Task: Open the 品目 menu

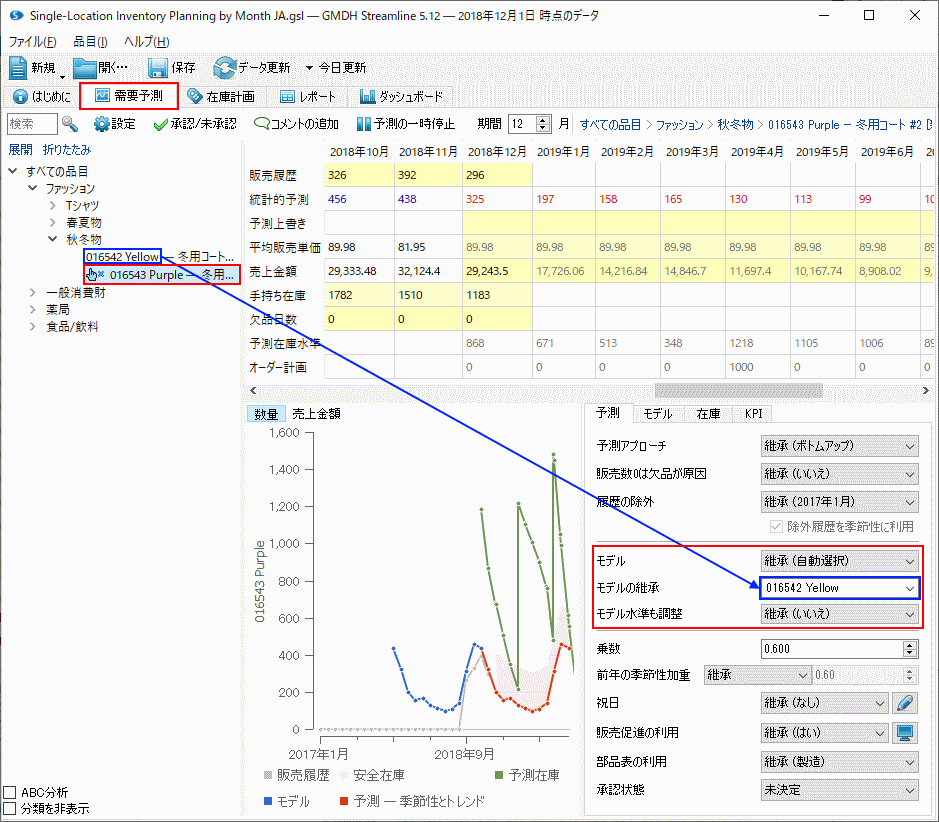Action: [x=90, y=42]
